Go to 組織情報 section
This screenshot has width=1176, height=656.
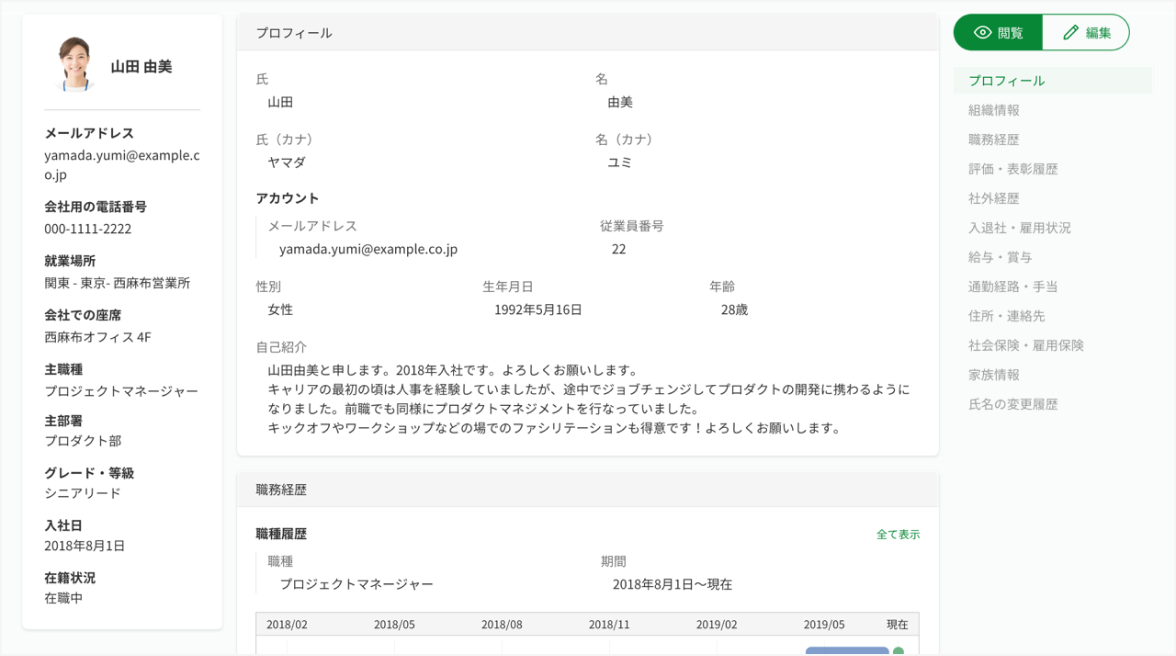994,110
